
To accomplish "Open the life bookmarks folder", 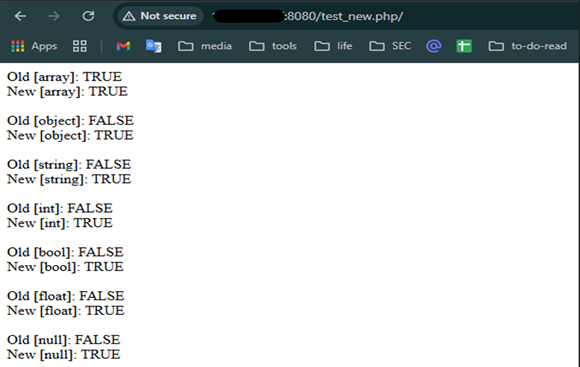I will (333, 46).
